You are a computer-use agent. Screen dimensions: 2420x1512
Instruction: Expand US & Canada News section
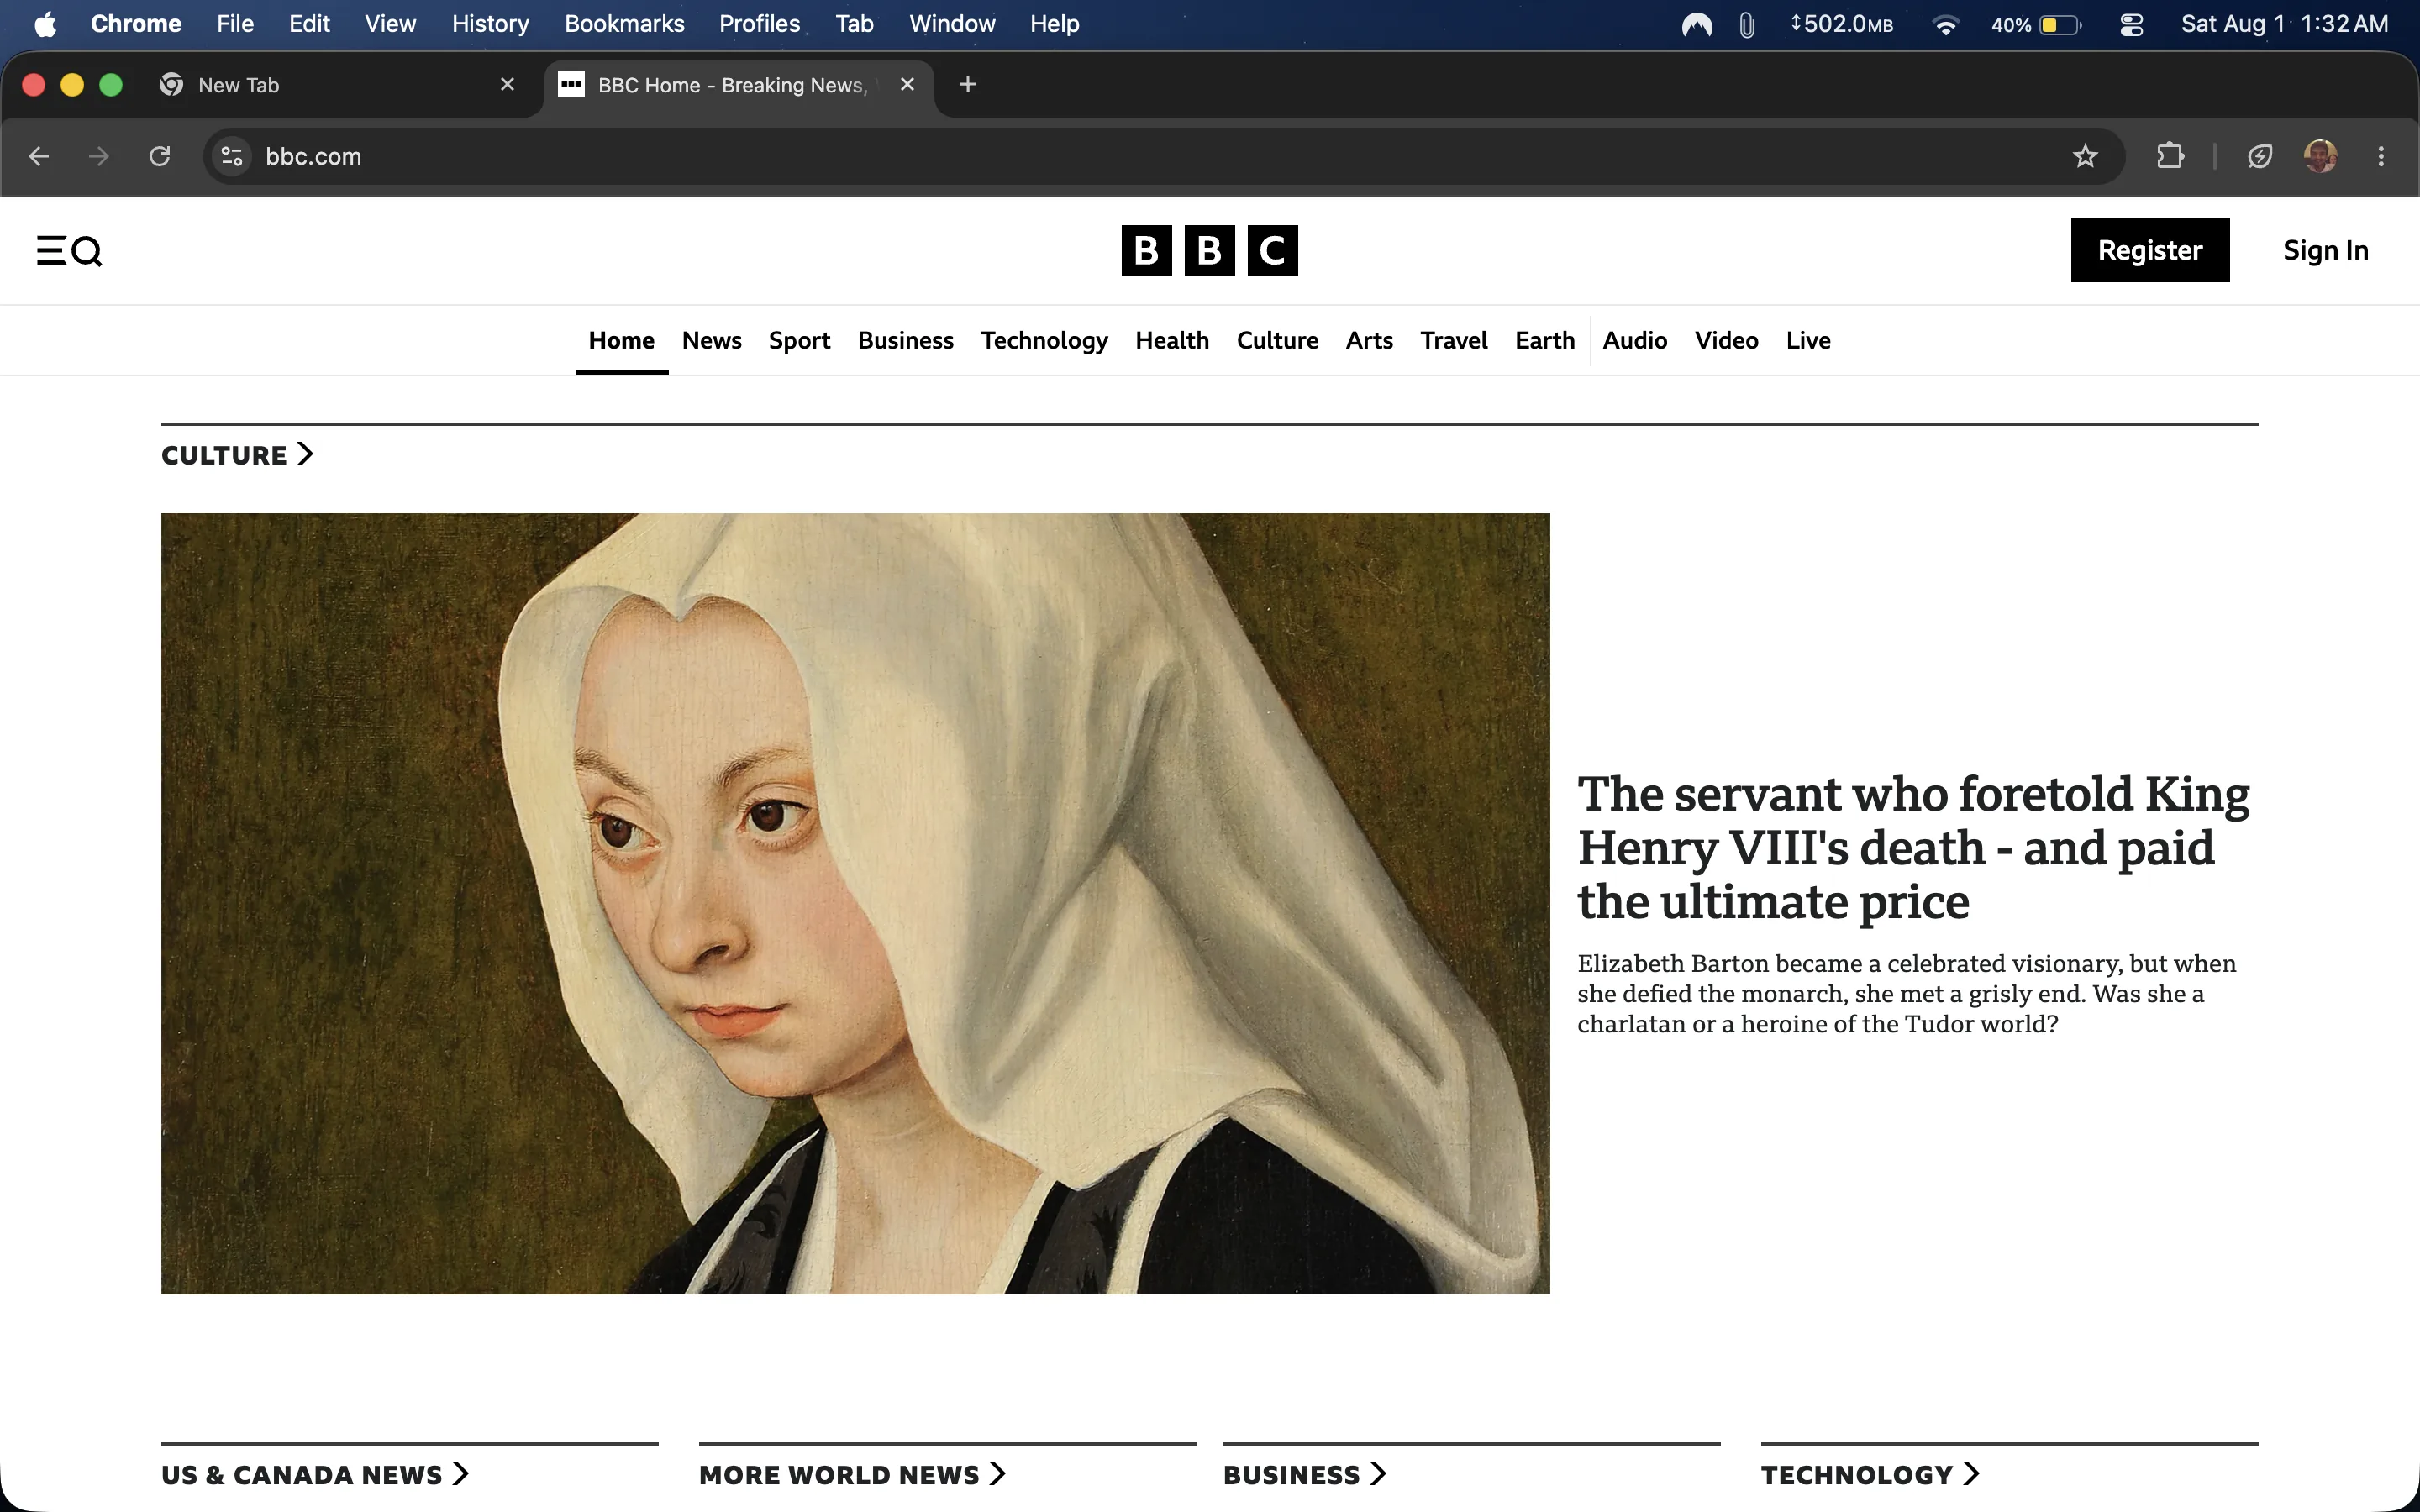click(315, 1474)
